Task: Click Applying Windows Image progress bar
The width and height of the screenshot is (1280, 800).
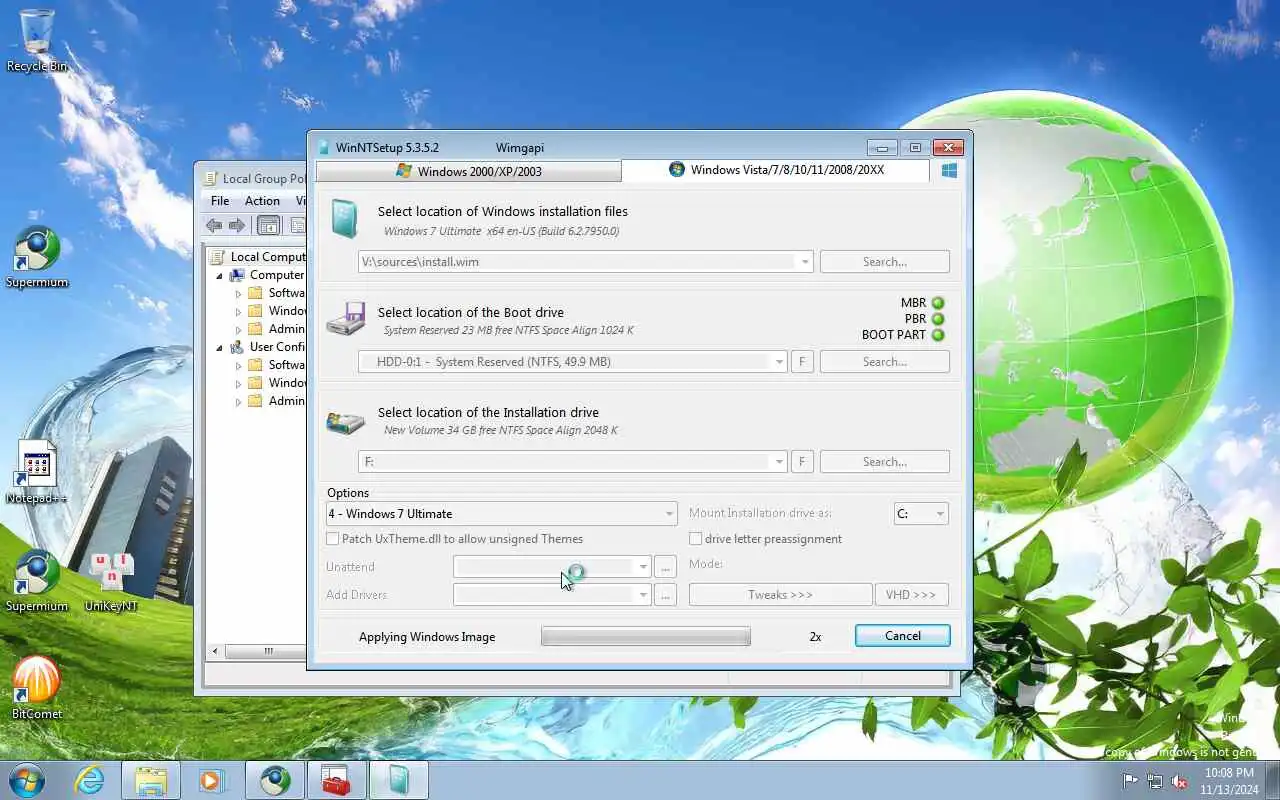Action: point(646,636)
